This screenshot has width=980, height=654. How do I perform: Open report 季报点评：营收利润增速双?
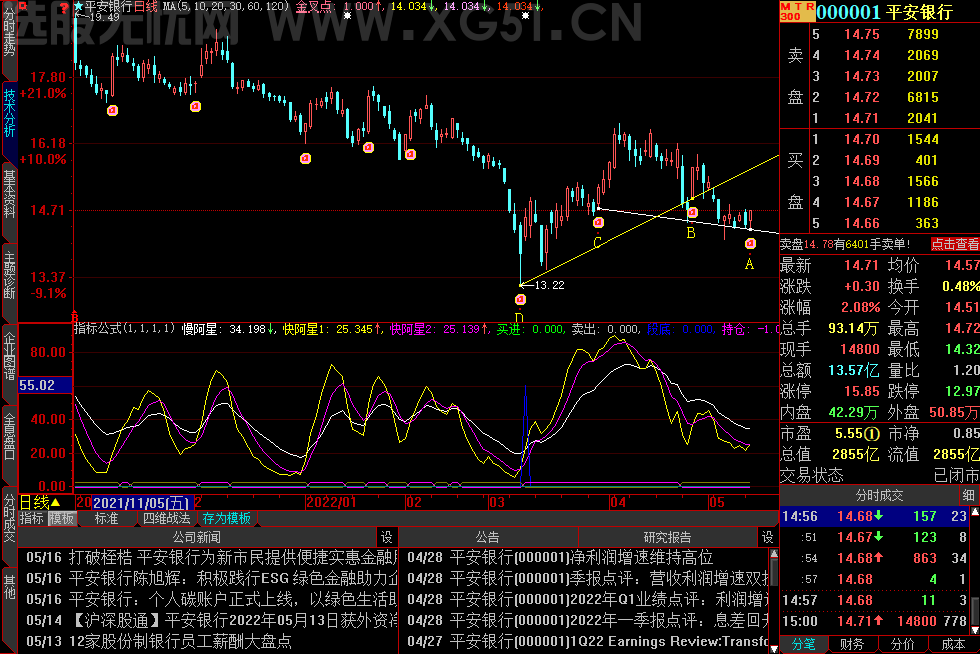(588, 578)
